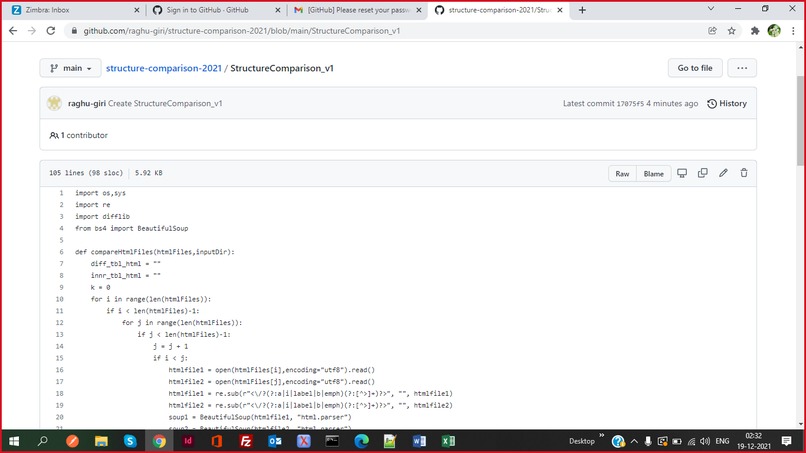
Task: Click the address bar URL
Action: tap(242, 31)
